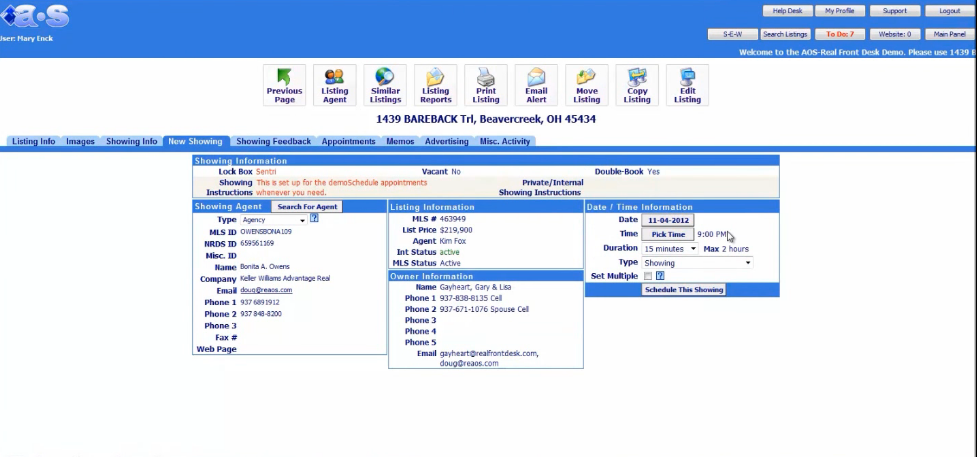
Task: Click agent phone 937 6891912
Action: pos(260,302)
